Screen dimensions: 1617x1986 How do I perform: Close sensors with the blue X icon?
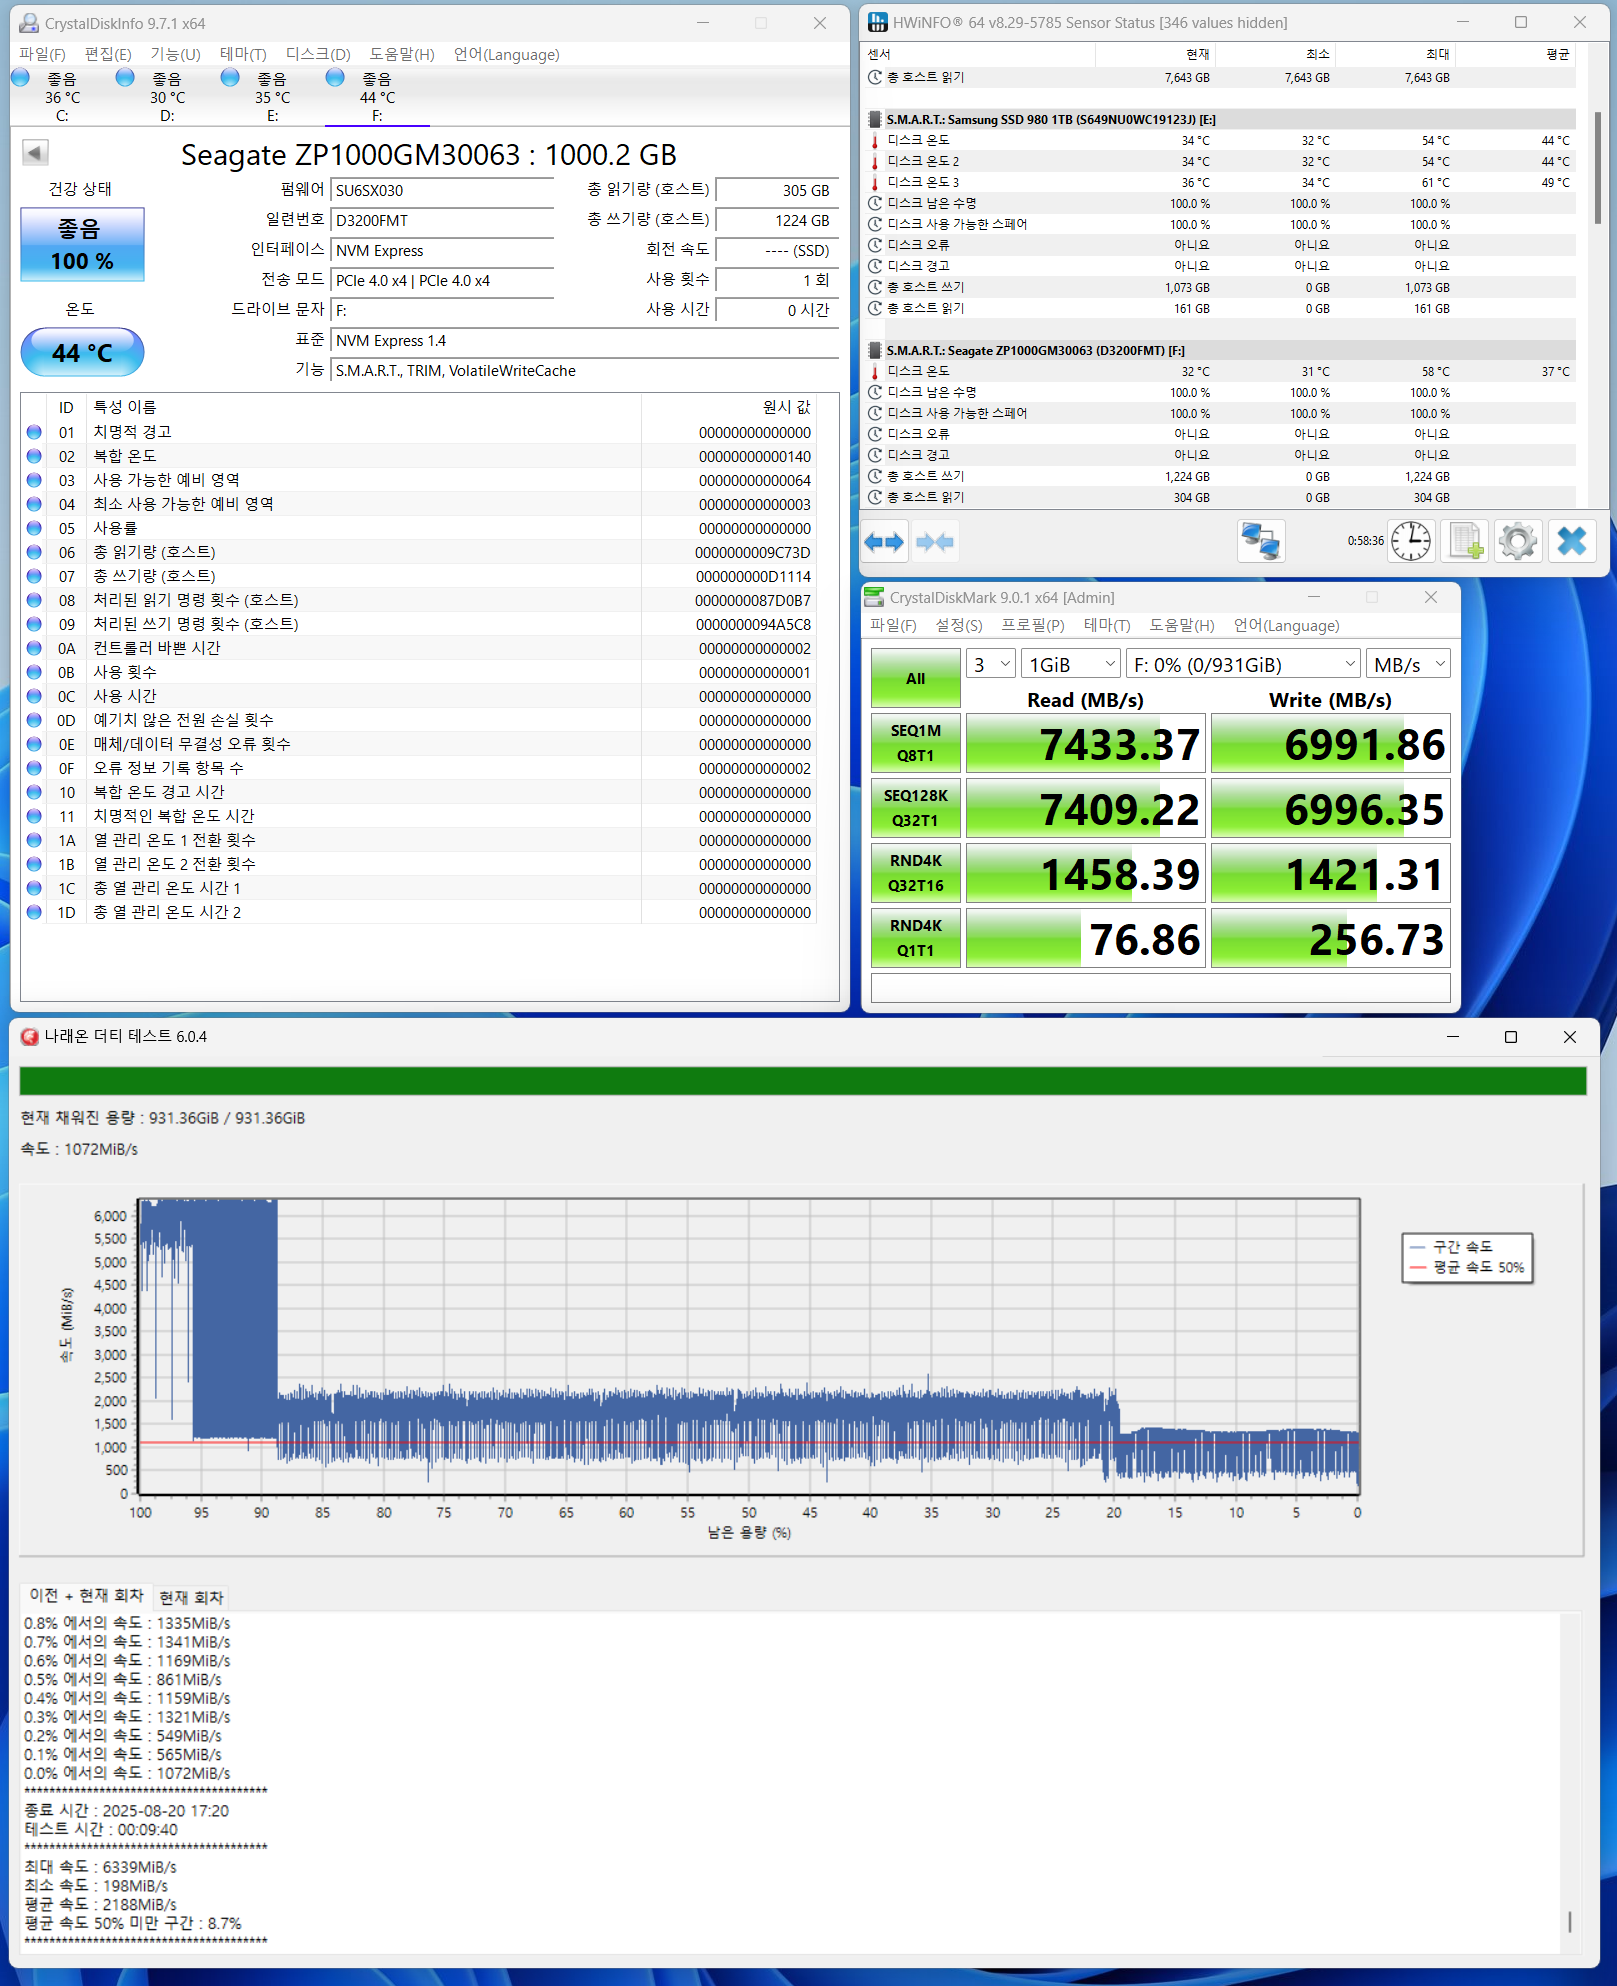(x=1571, y=542)
